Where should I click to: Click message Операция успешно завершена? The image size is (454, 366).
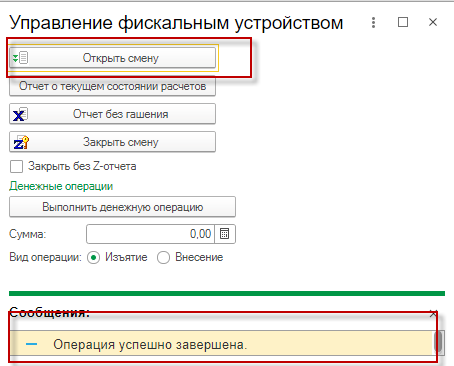tap(150, 345)
